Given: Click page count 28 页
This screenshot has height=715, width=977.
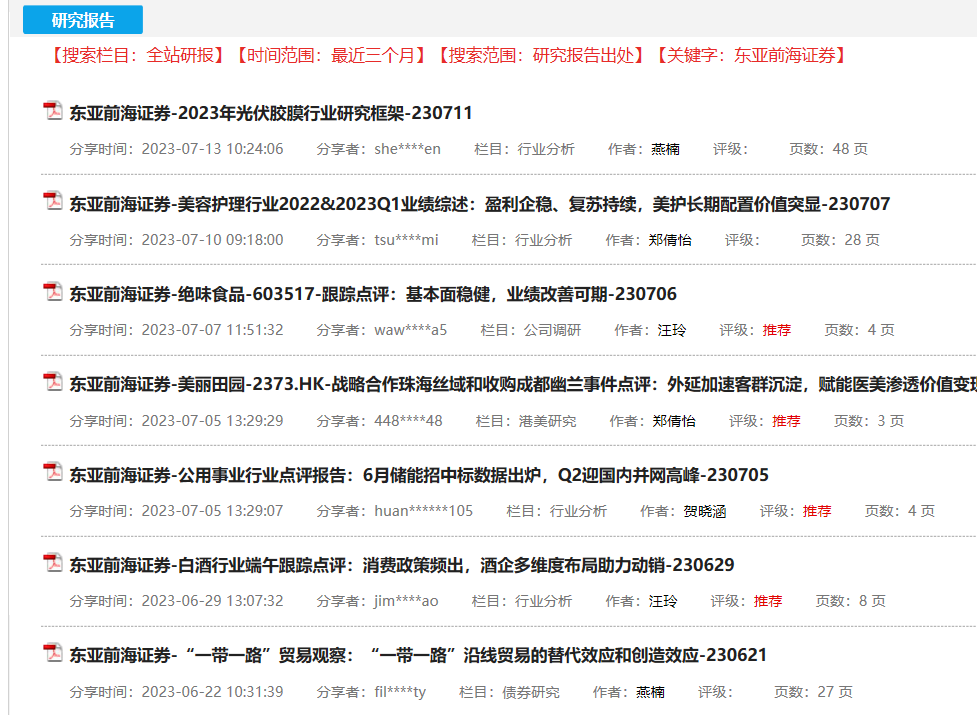Looking at the screenshot, I should pos(862,240).
